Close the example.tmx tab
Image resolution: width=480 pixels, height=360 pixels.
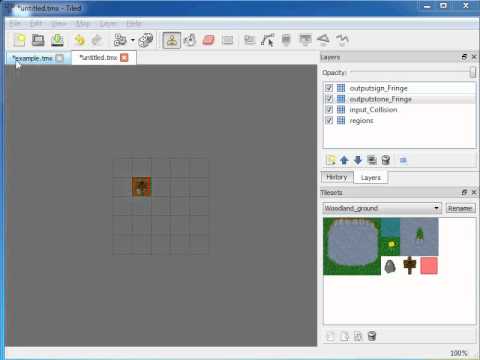pyautogui.click(x=60, y=58)
